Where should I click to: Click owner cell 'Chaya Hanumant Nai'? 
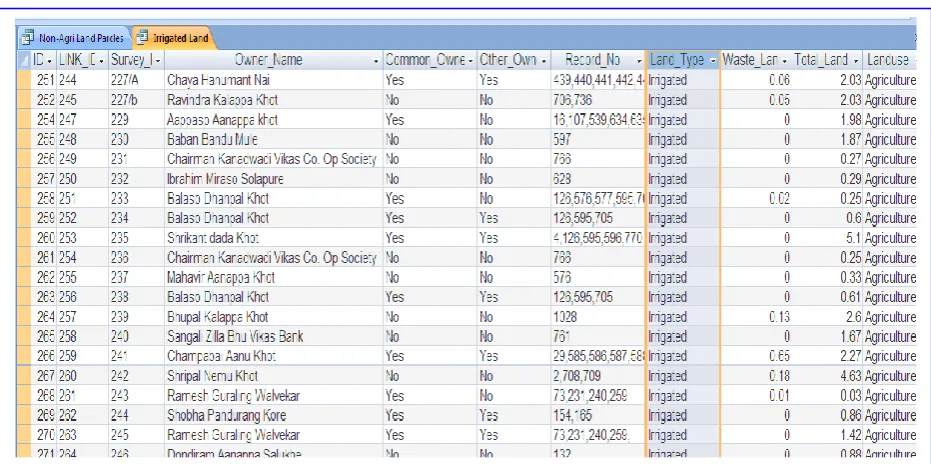274,80
